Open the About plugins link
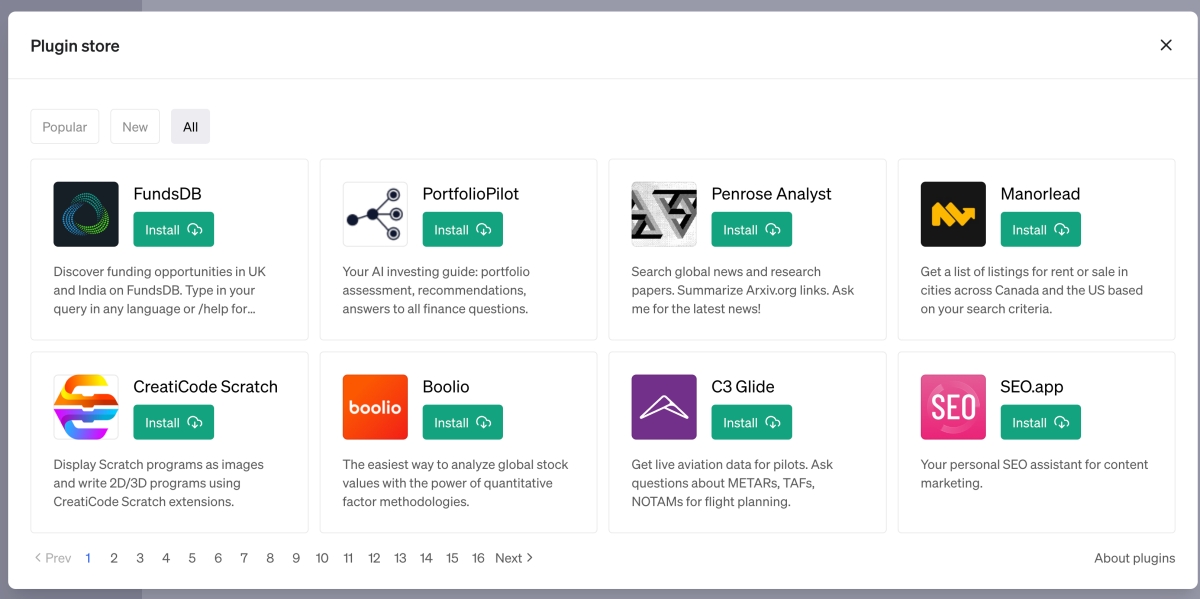This screenshot has height=599, width=1200. coord(1134,558)
